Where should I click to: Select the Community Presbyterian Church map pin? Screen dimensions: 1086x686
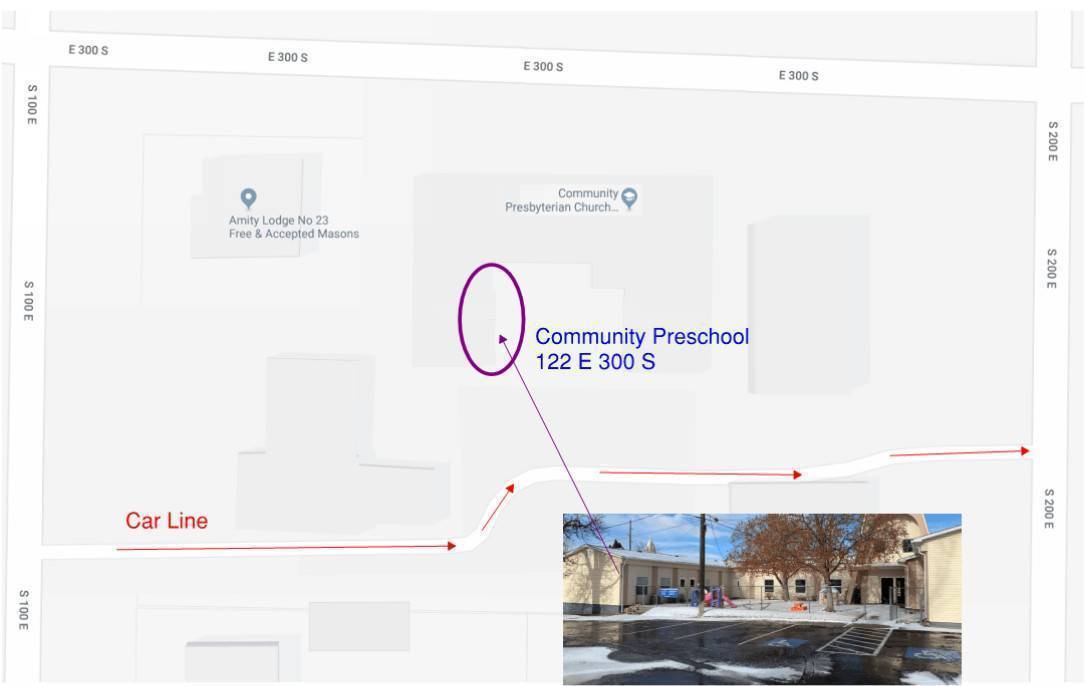coord(629,196)
